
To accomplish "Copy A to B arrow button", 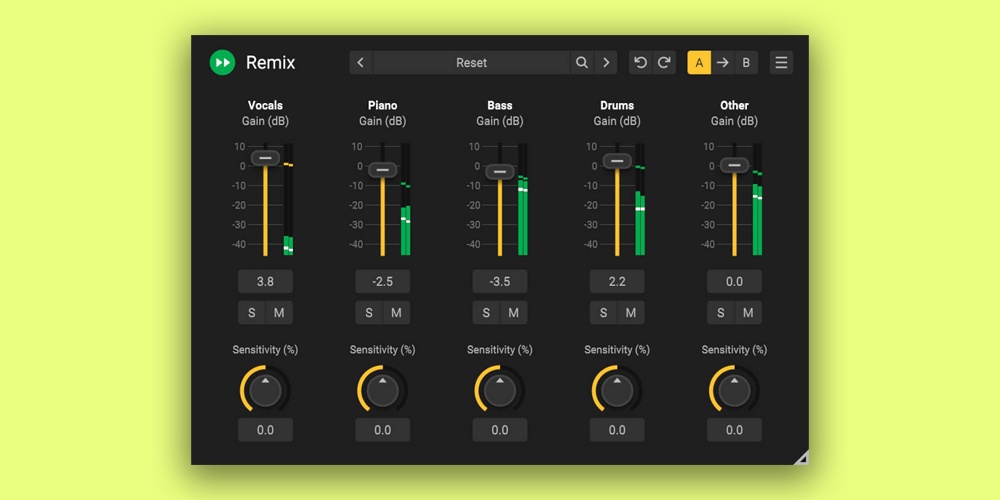I will pyautogui.click(x=722, y=63).
